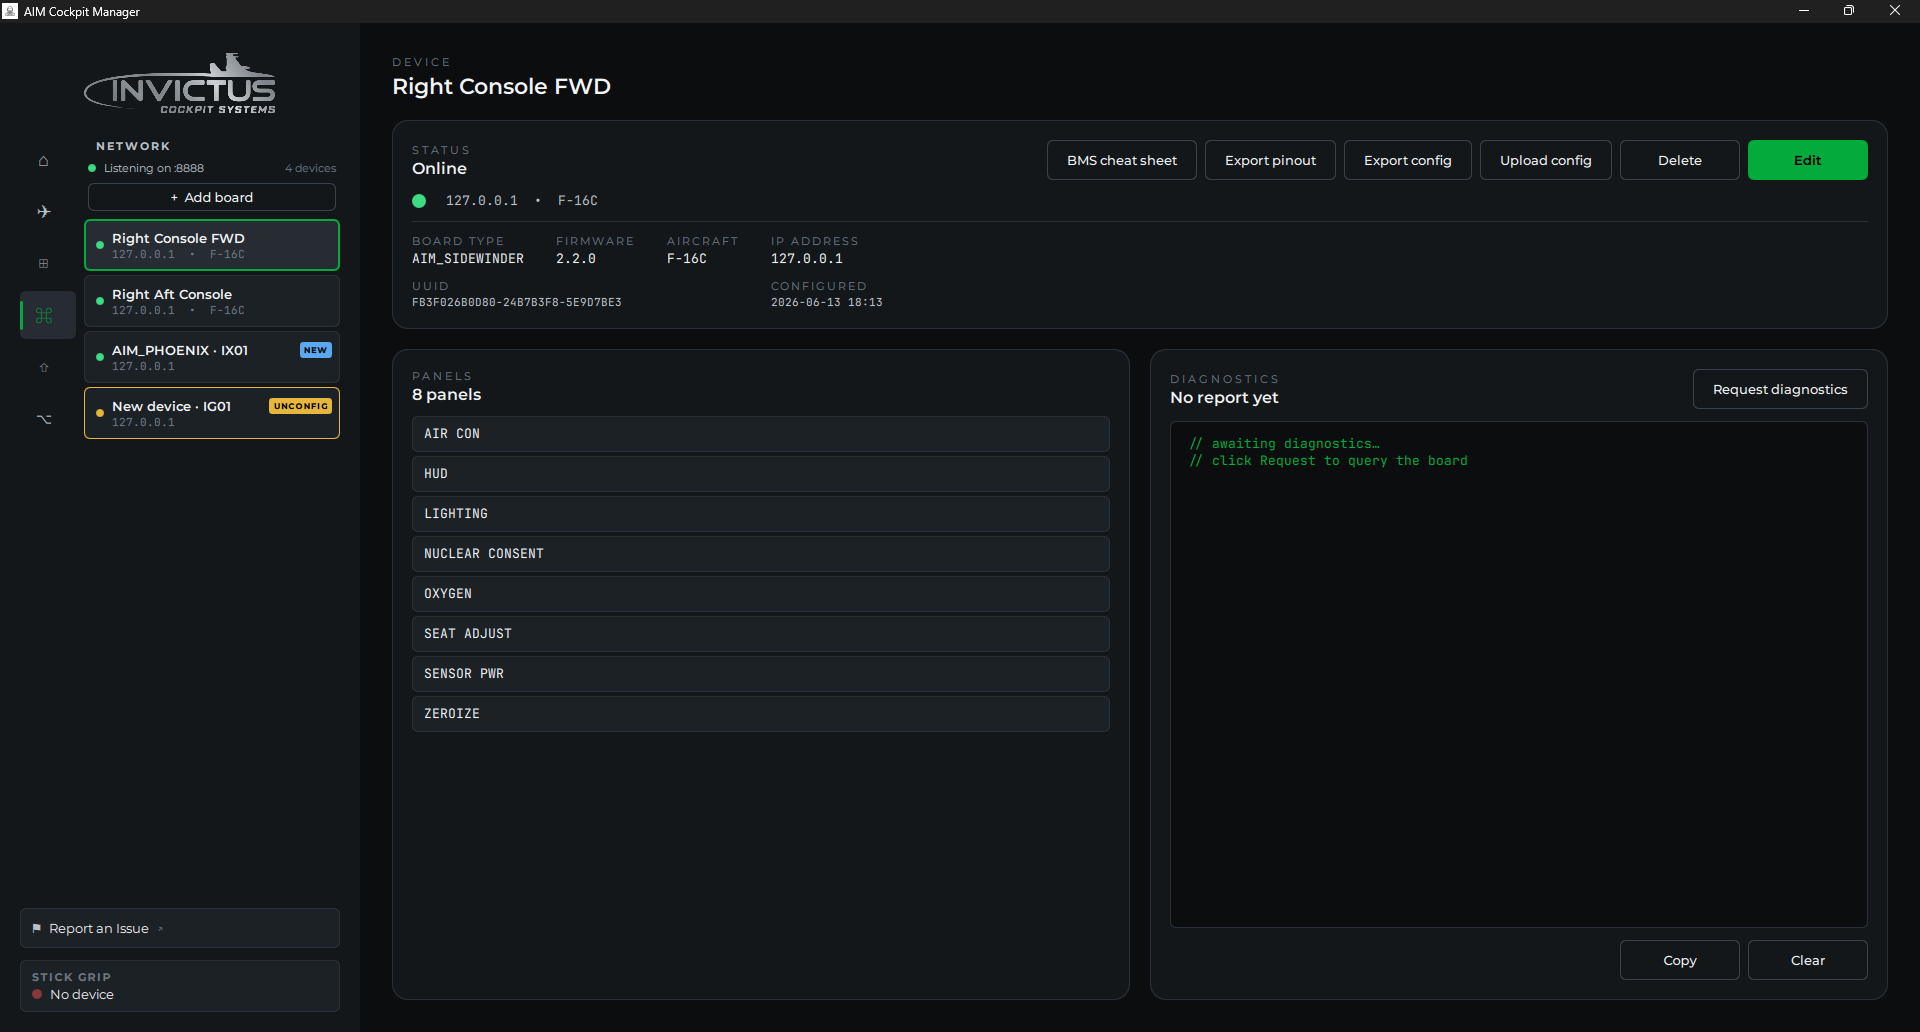Open the AIR CON panel row
Image resolution: width=1920 pixels, height=1032 pixels.
[x=761, y=434]
